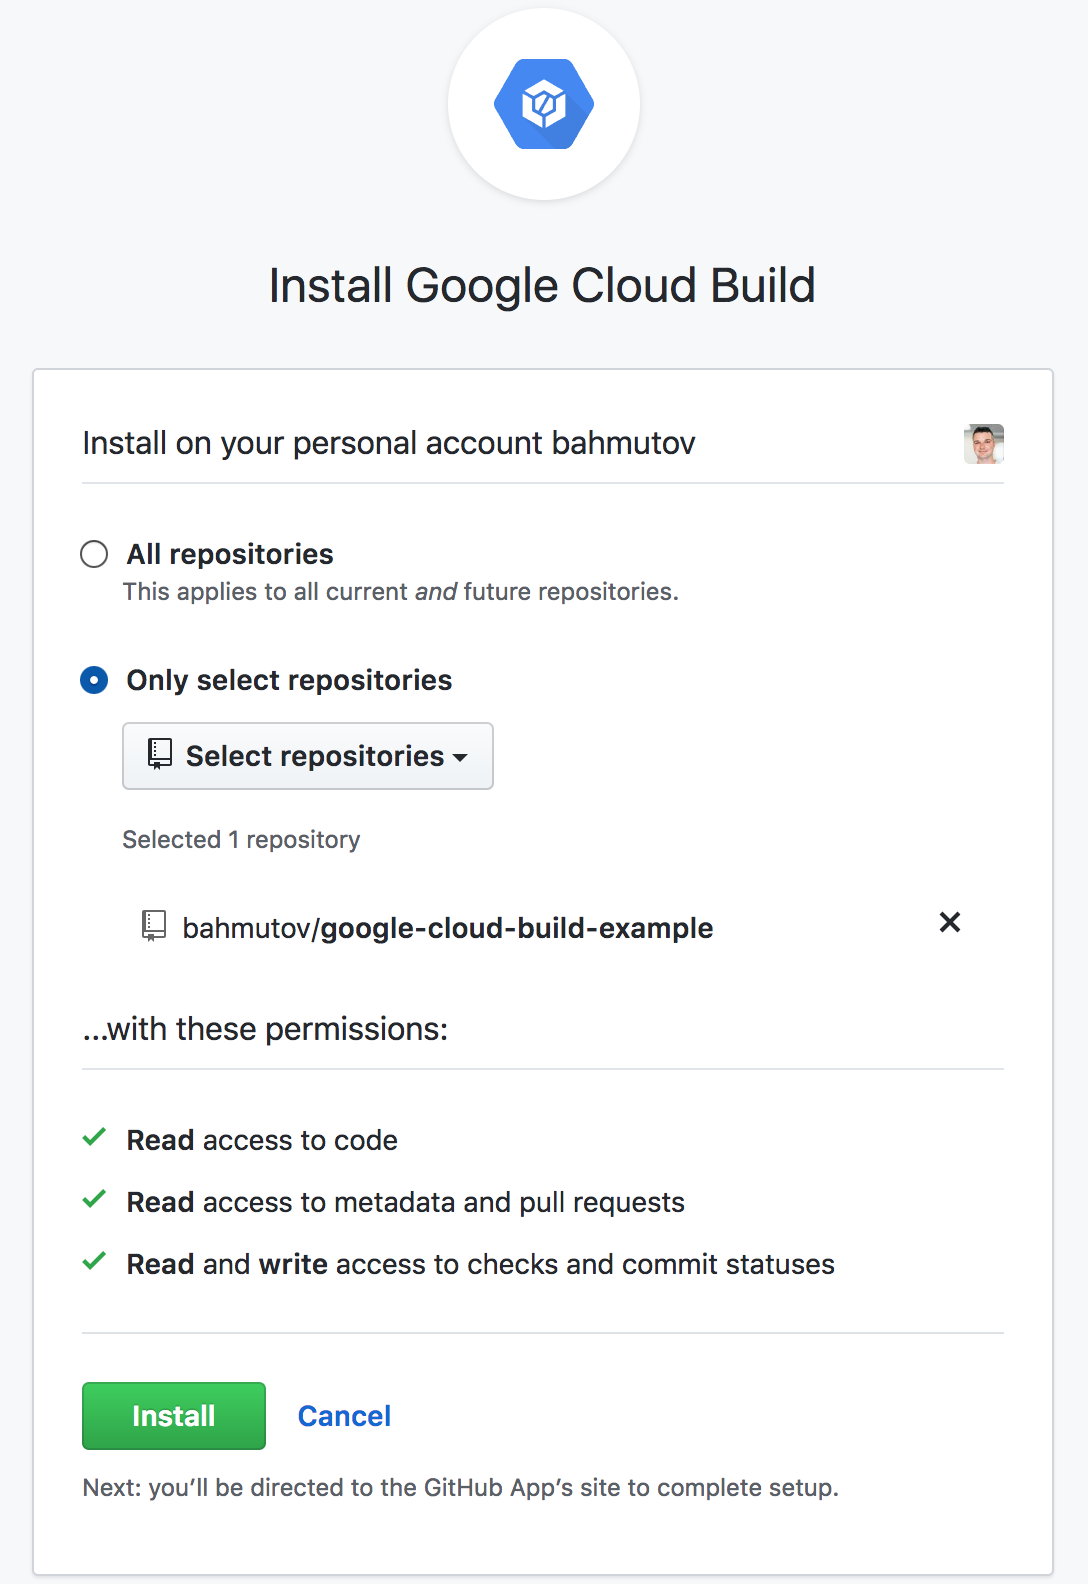Viewport: 1088px width, 1584px height.
Task: Click the bahmutov/google-cloud-build-example repository name
Action: pyautogui.click(x=448, y=928)
